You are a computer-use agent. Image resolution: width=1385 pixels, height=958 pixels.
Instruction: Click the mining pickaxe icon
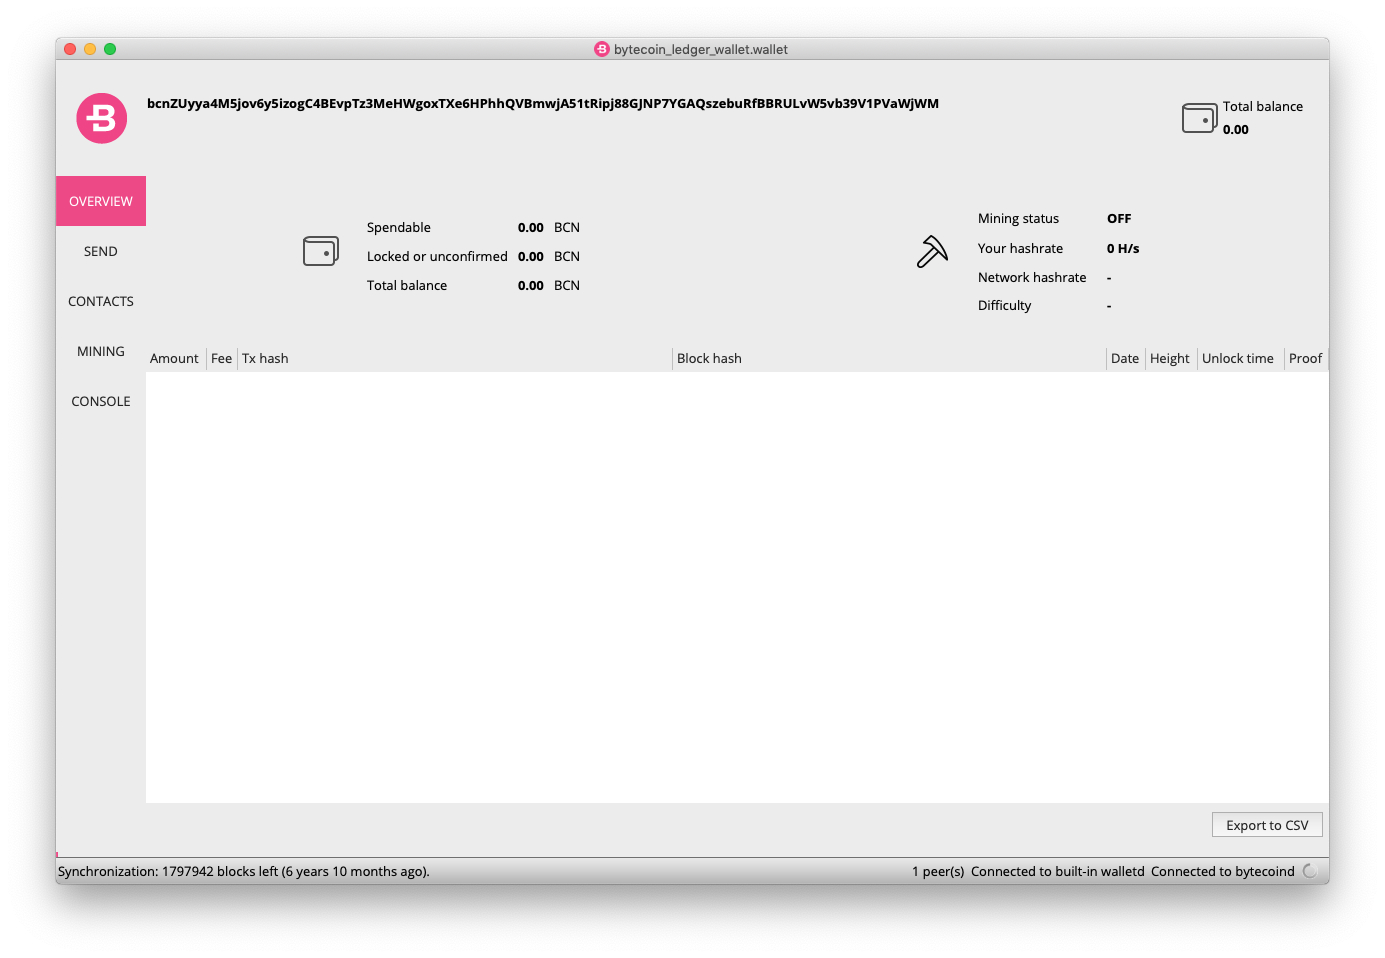click(x=932, y=251)
